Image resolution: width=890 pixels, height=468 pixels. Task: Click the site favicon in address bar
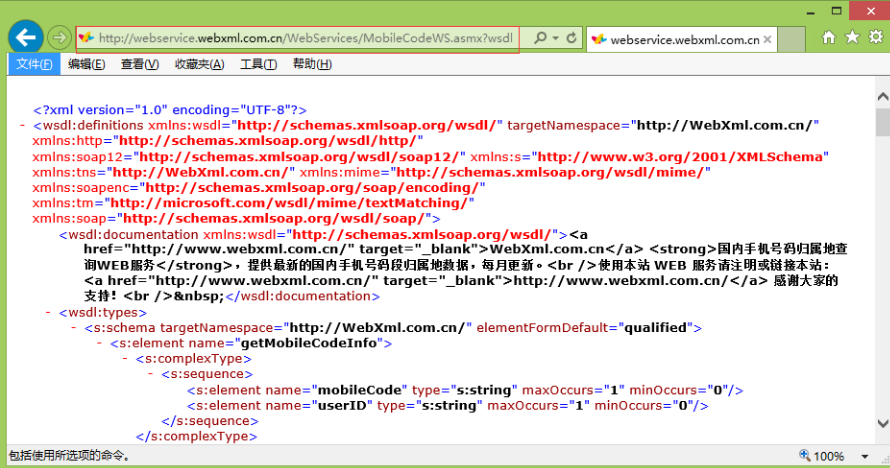pyautogui.click(x=86, y=38)
